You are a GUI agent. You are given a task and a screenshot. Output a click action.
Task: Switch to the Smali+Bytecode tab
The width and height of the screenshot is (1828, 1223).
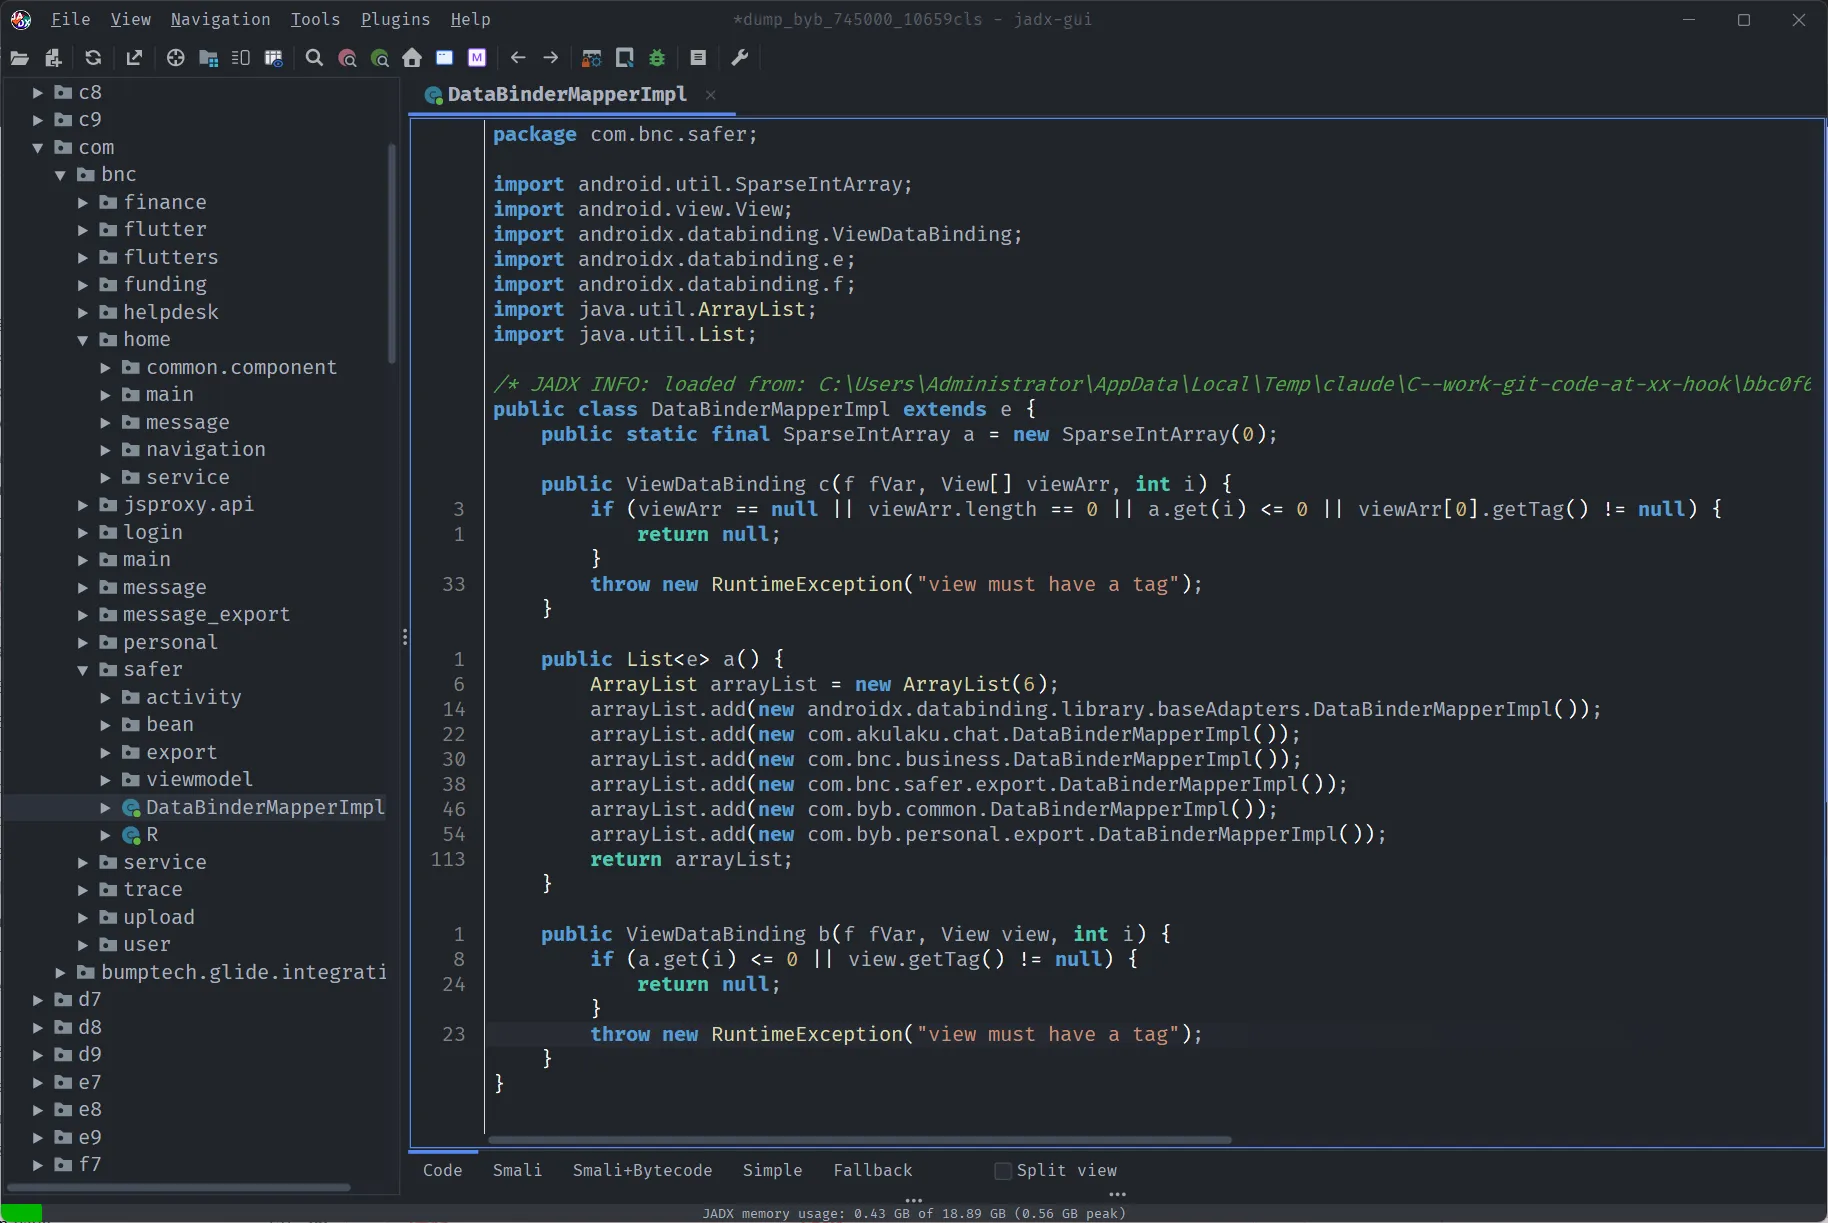(x=642, y=1170)
